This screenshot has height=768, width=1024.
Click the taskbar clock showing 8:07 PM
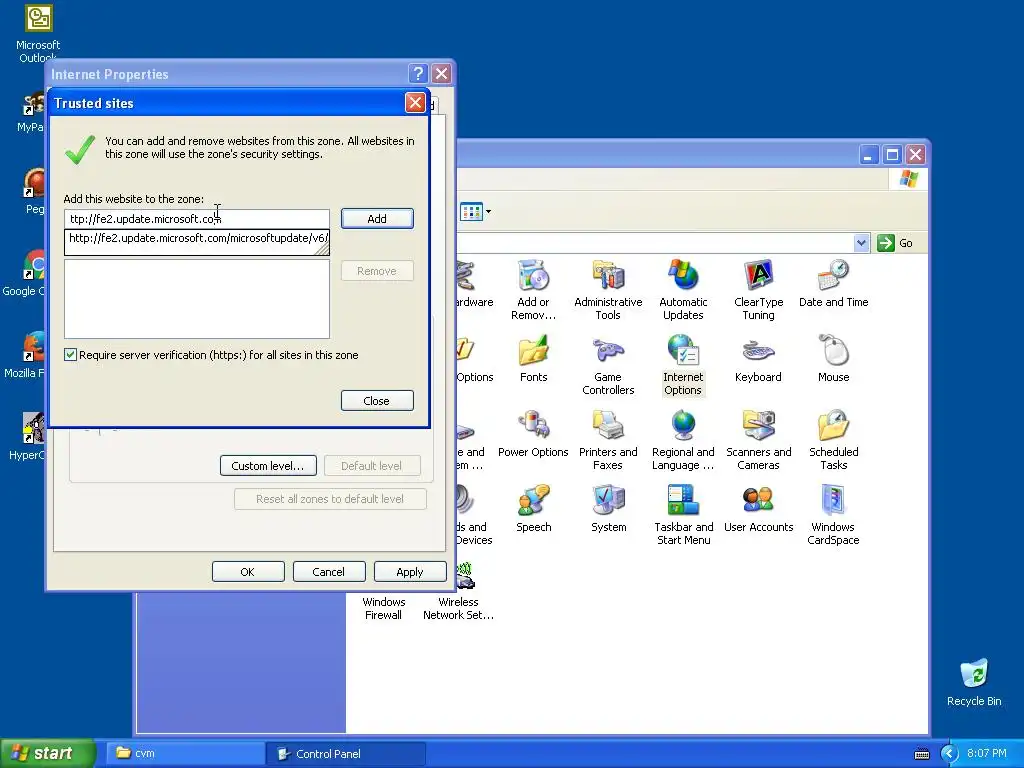pos(987,753)
